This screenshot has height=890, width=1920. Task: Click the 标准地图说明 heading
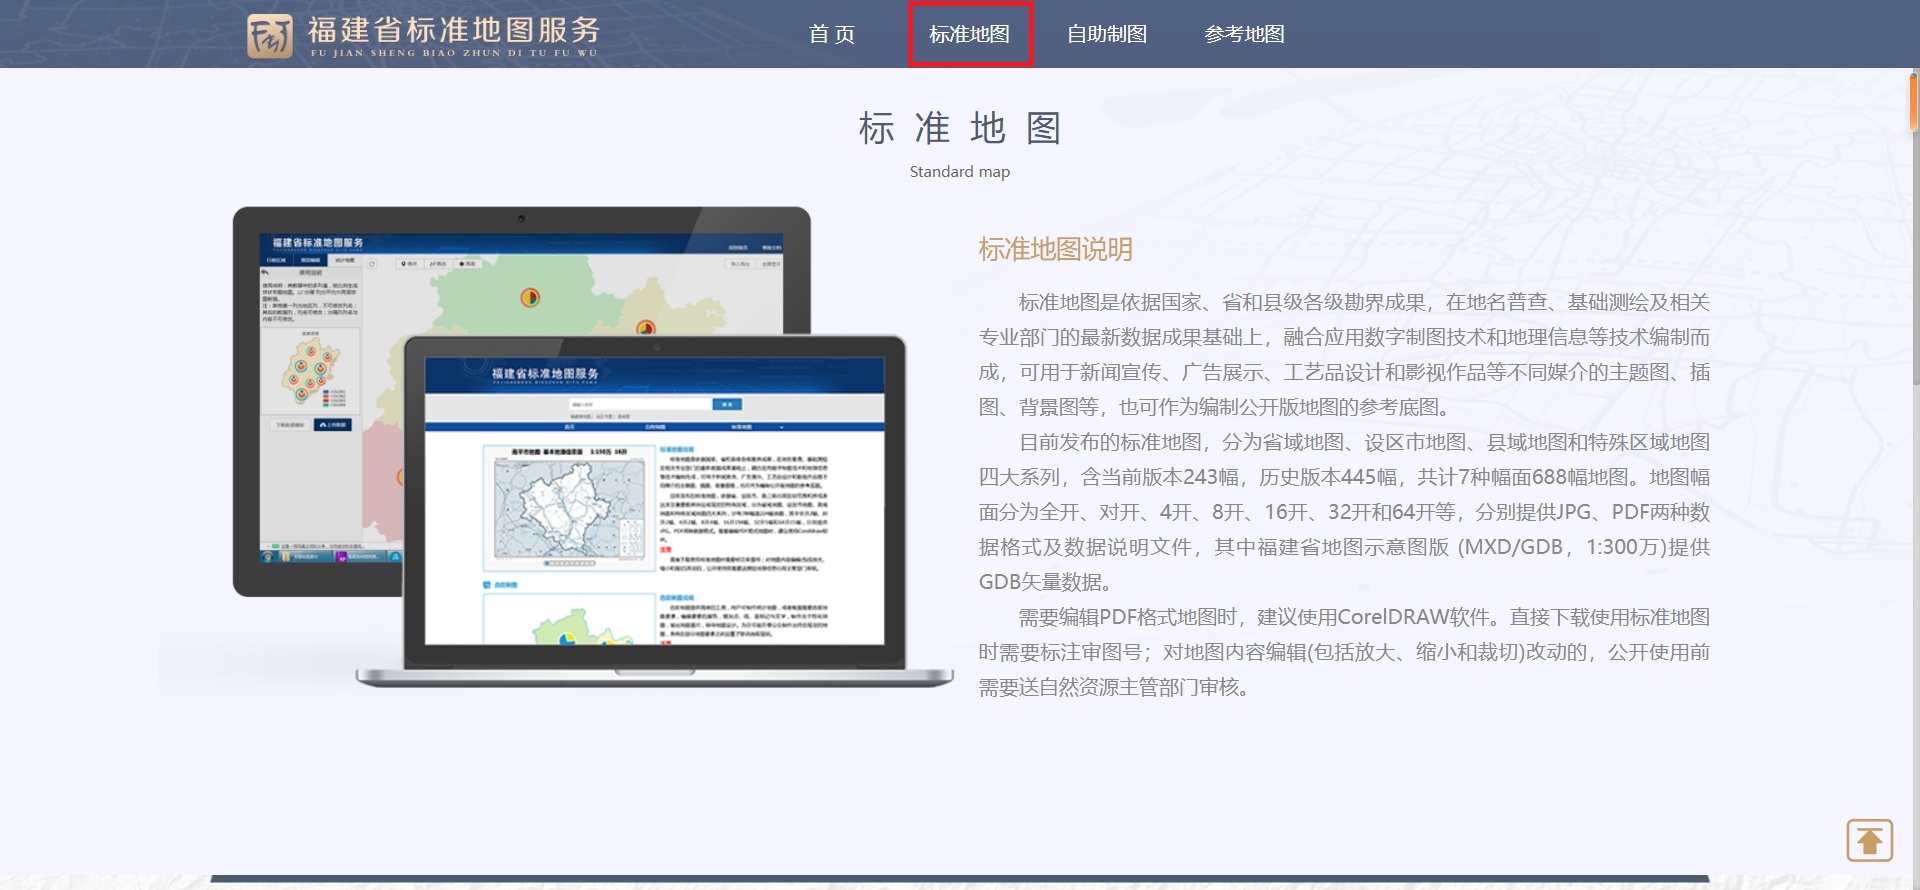click(1055, 249)
